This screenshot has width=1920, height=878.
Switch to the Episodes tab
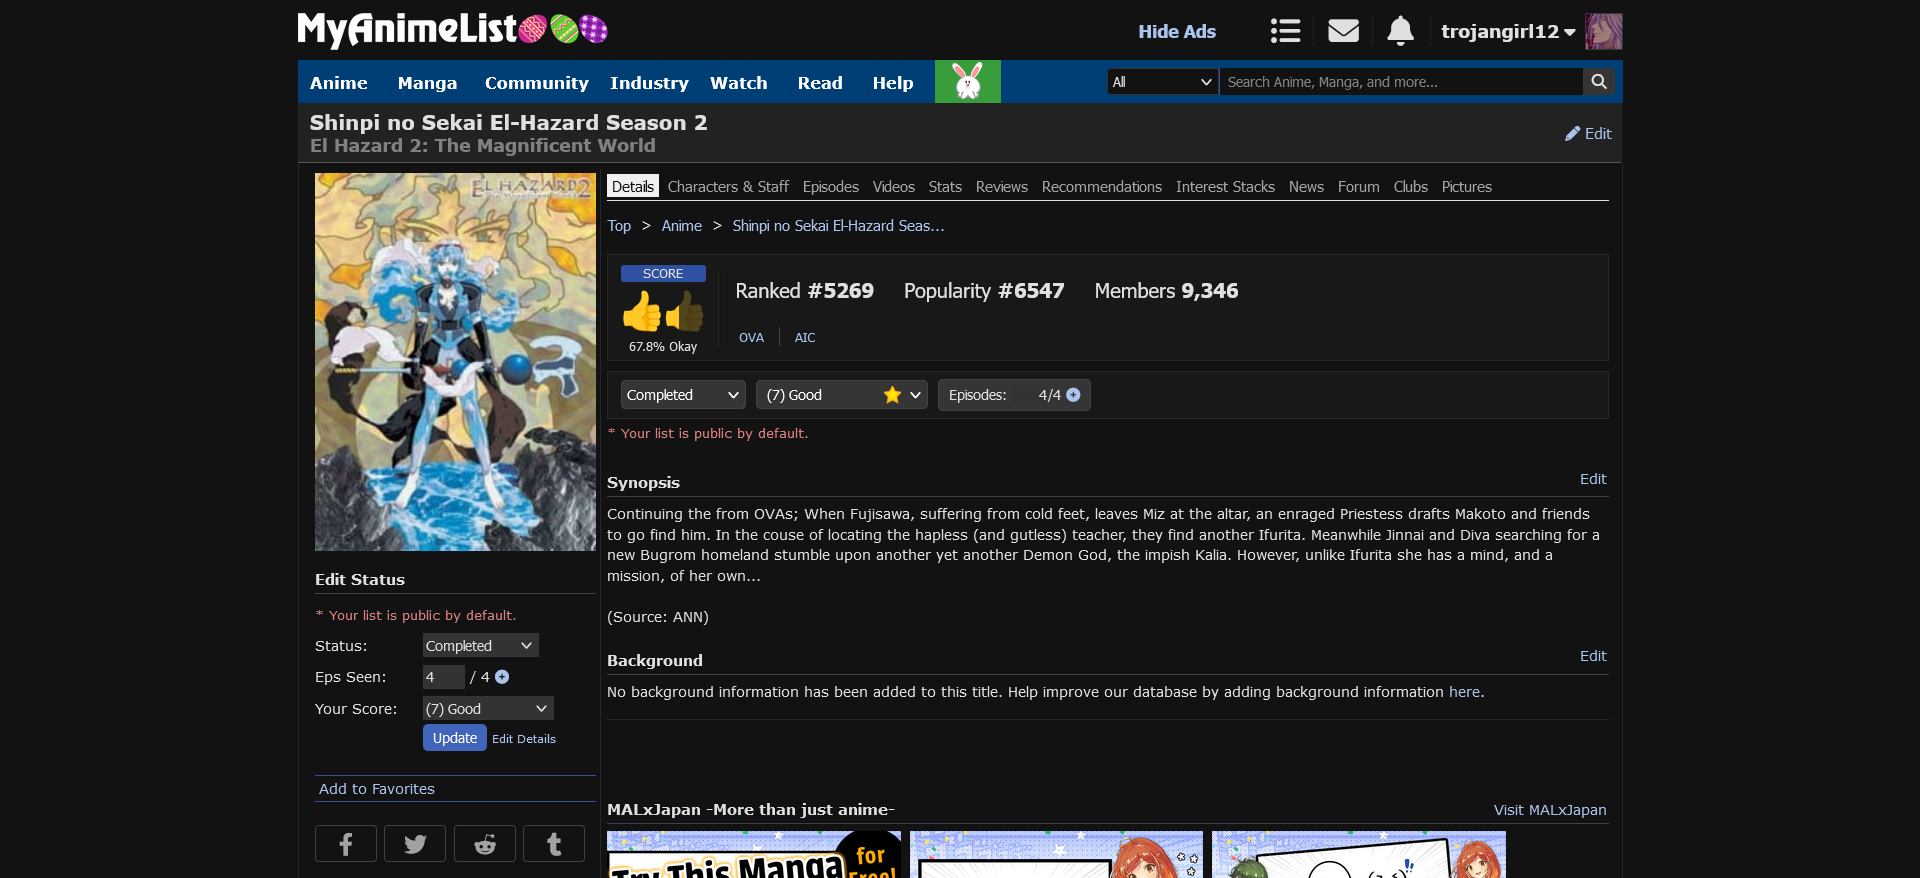click(831, 187)
